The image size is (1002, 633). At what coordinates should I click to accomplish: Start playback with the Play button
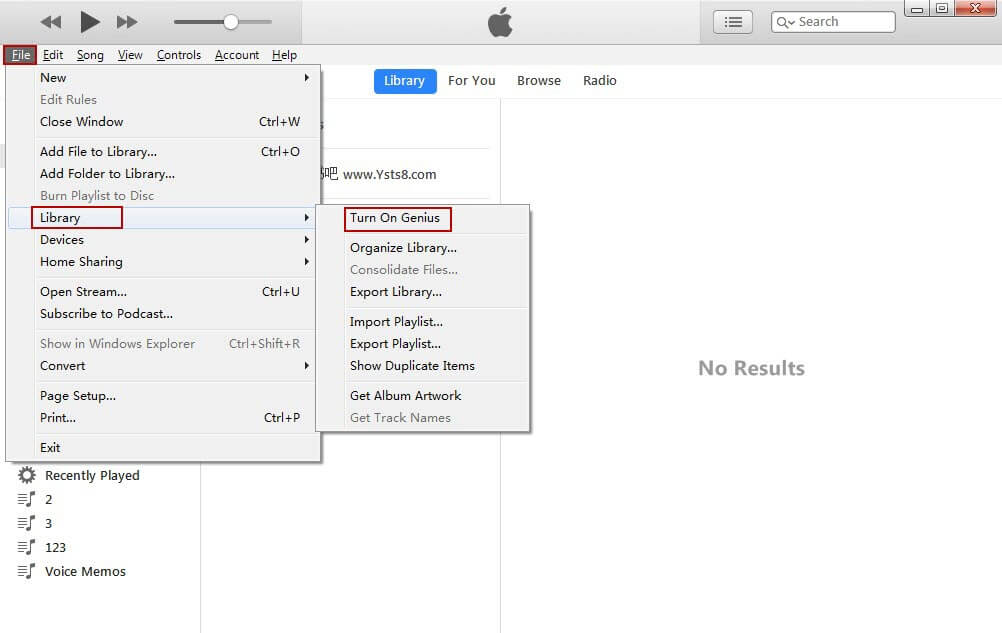pos(89,22)
